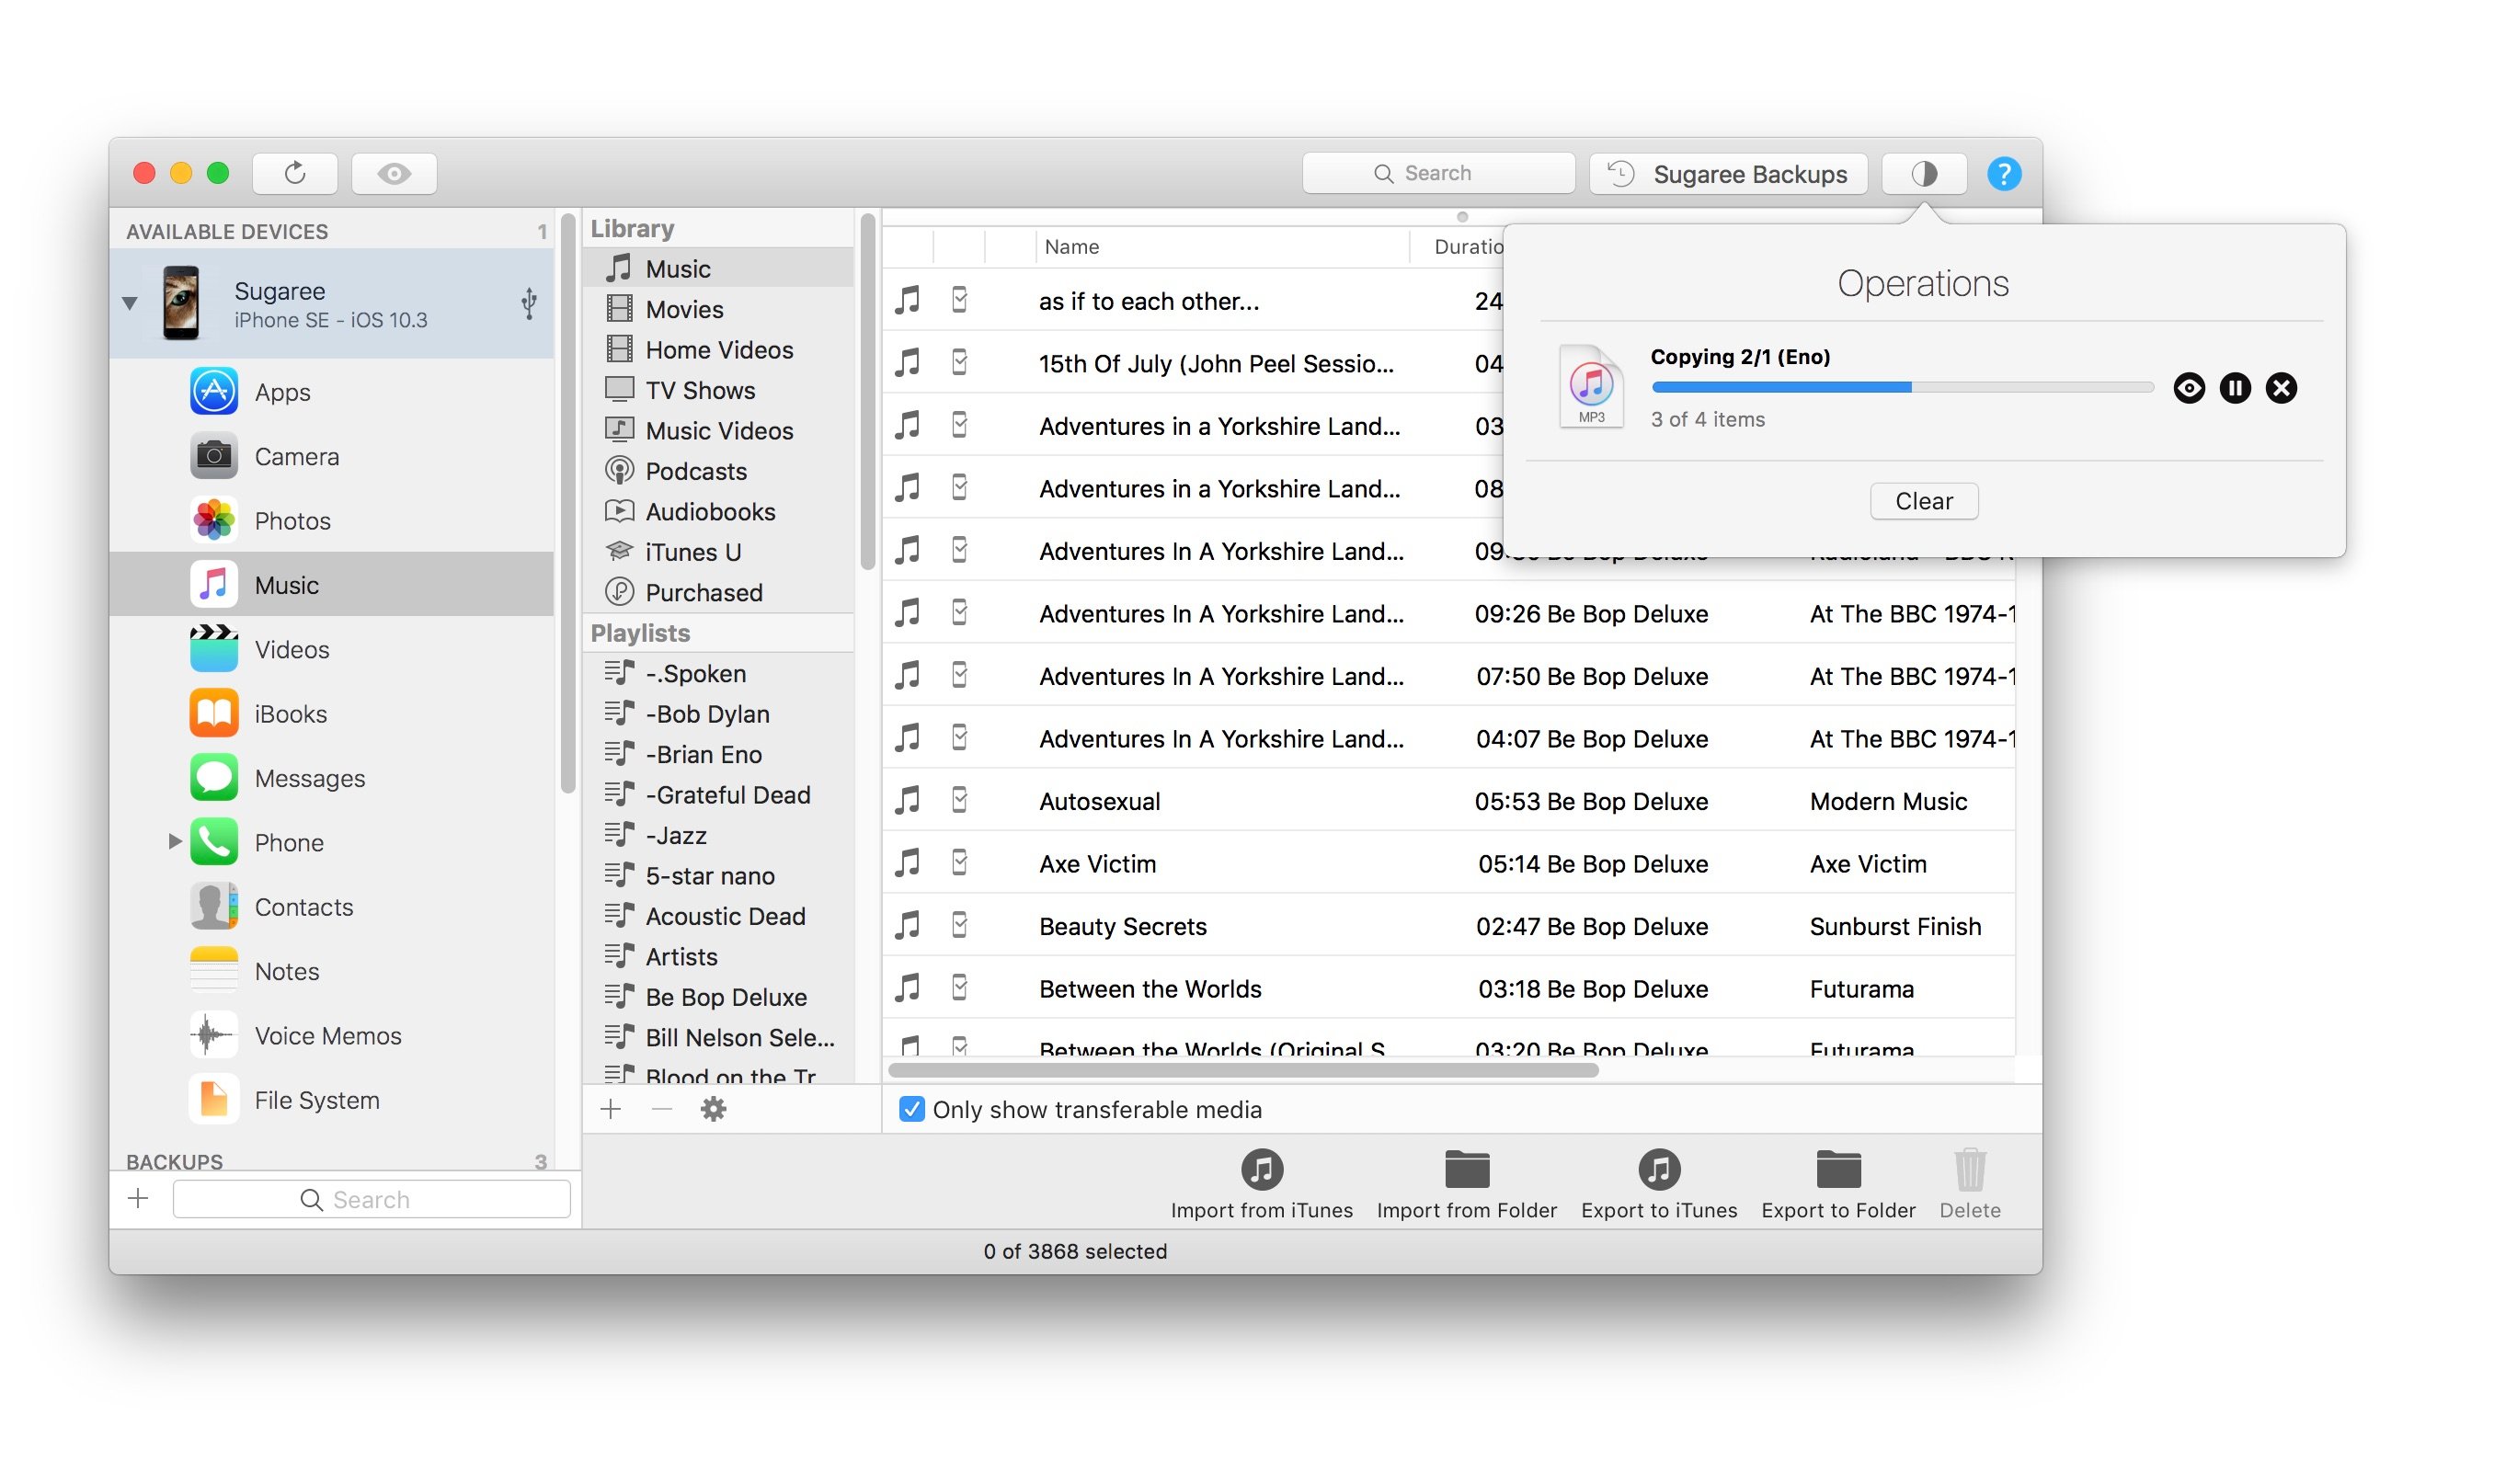Click the refresh toolbar button
Image resolution: width=2517 pixels, height=1484 pixels.
(x=295, y=173)
